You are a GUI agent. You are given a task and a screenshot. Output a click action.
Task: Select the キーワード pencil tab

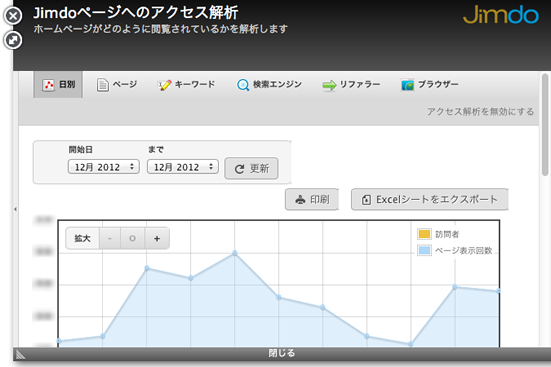tap(186, 85)
